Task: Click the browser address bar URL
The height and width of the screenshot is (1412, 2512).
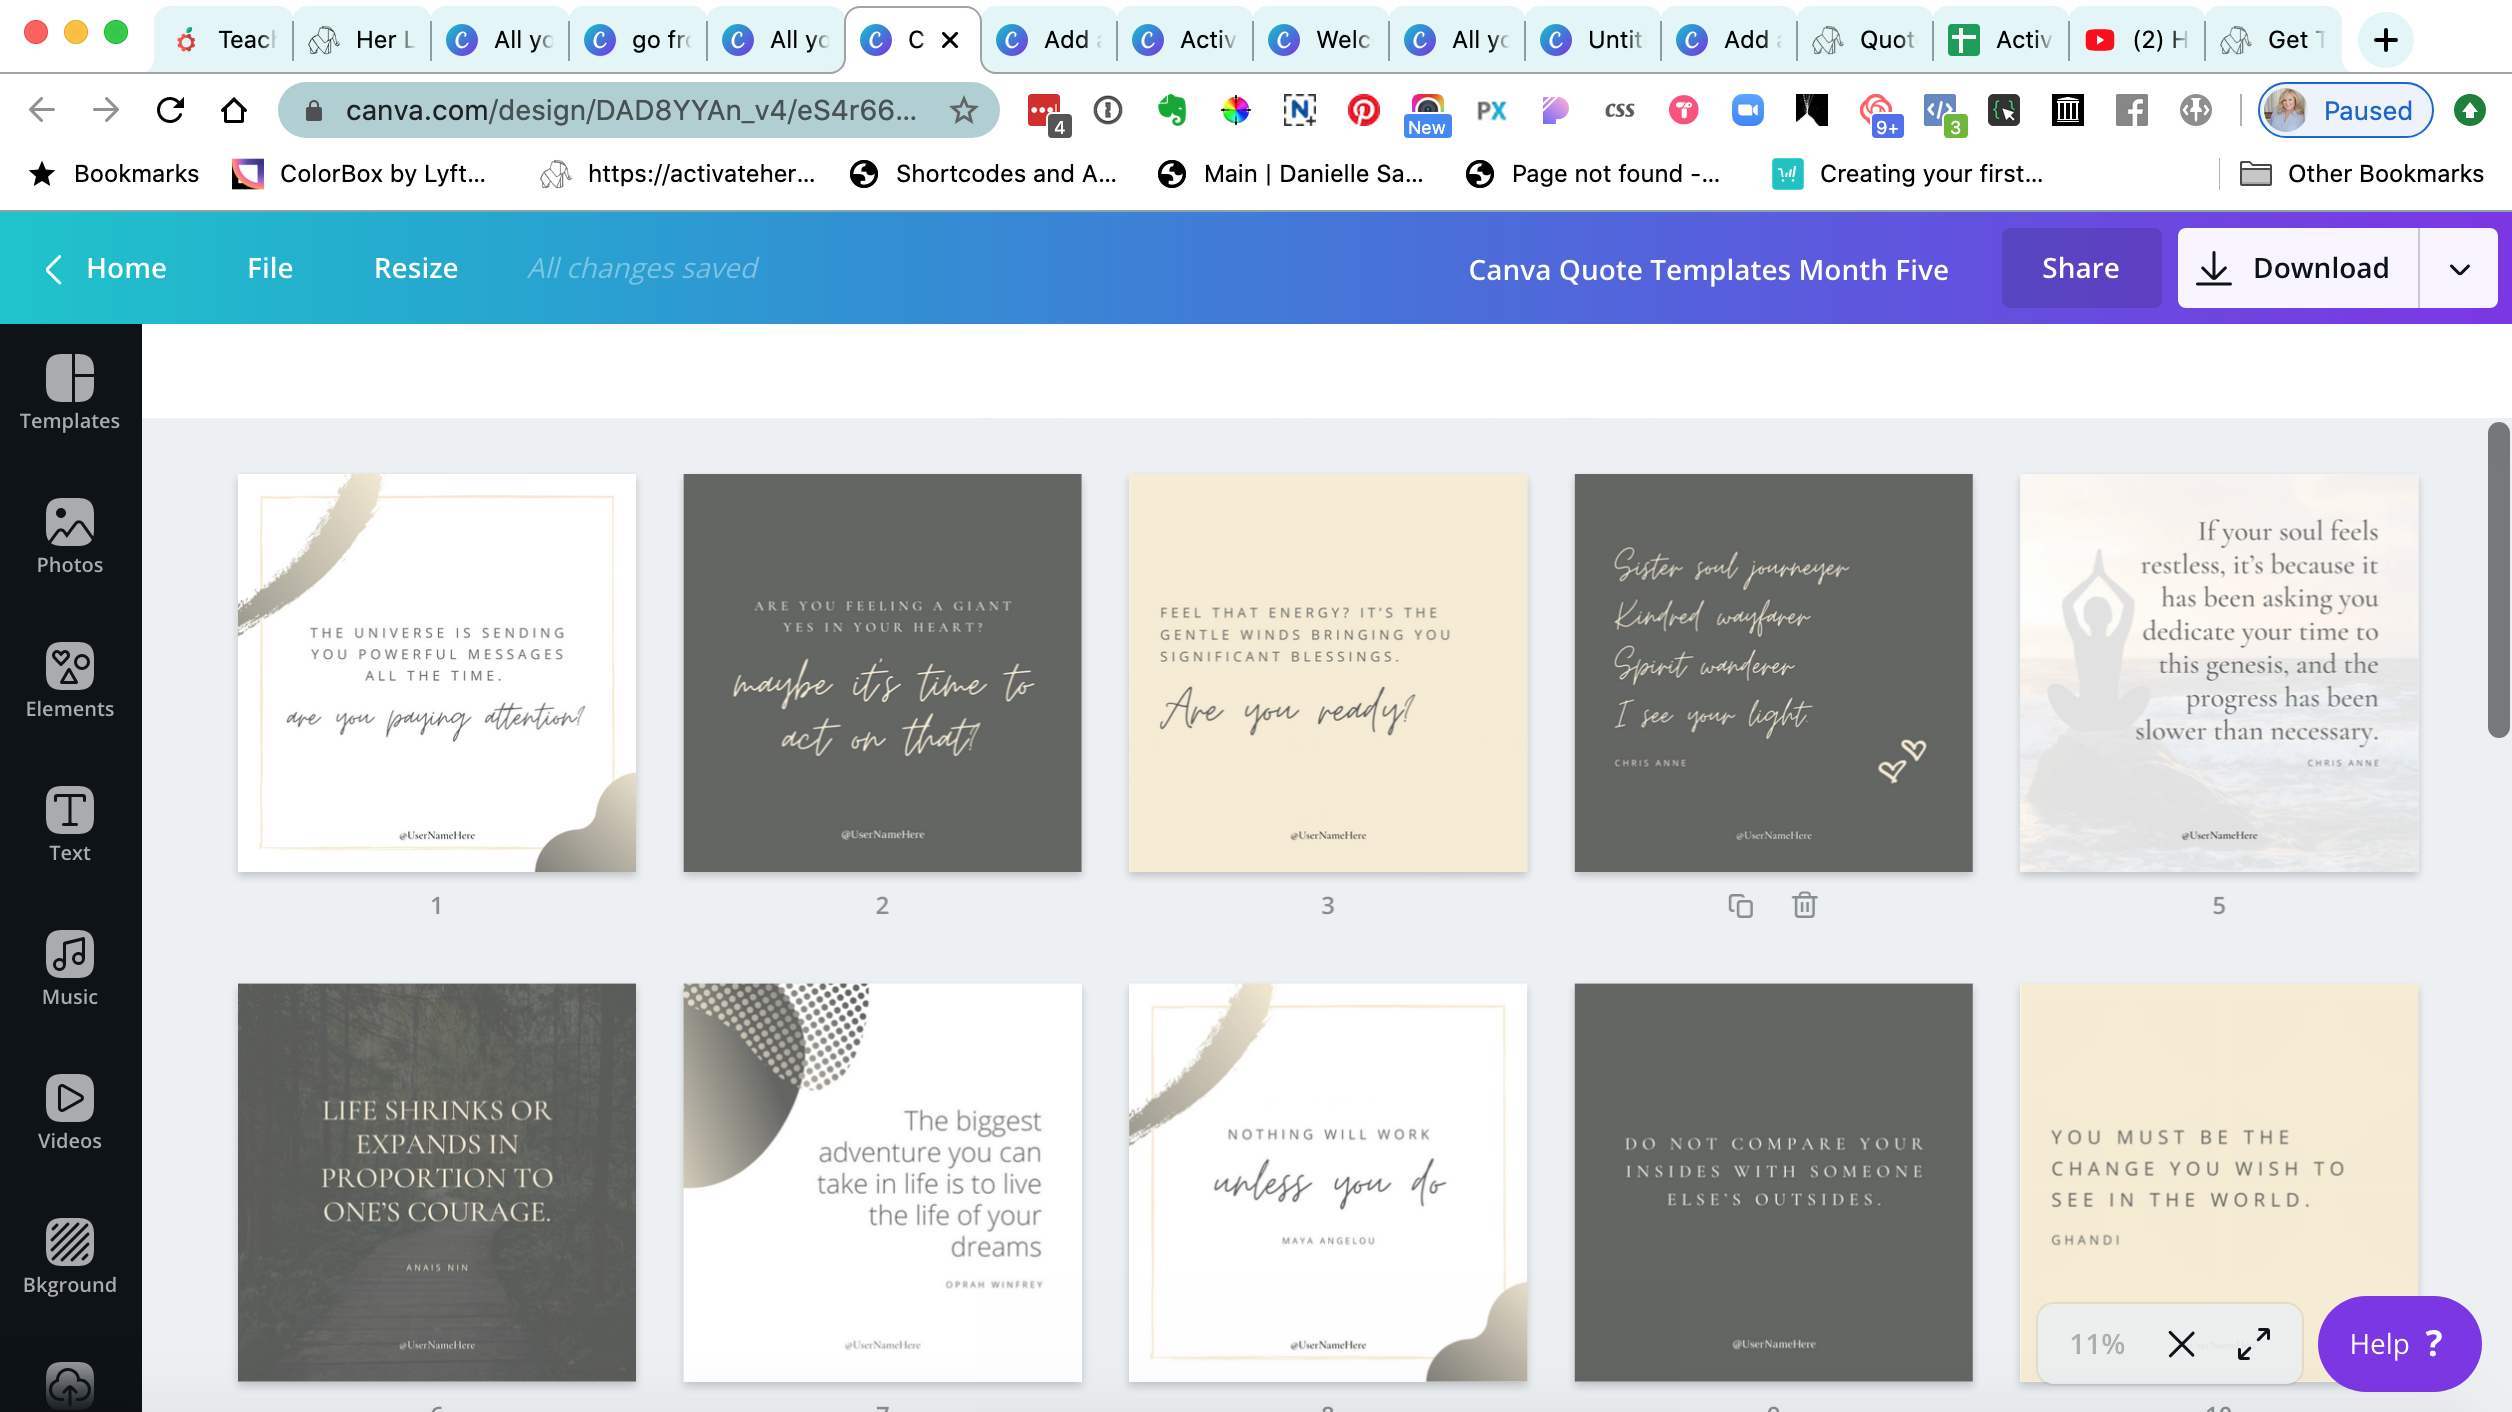Action: (630, 110)
